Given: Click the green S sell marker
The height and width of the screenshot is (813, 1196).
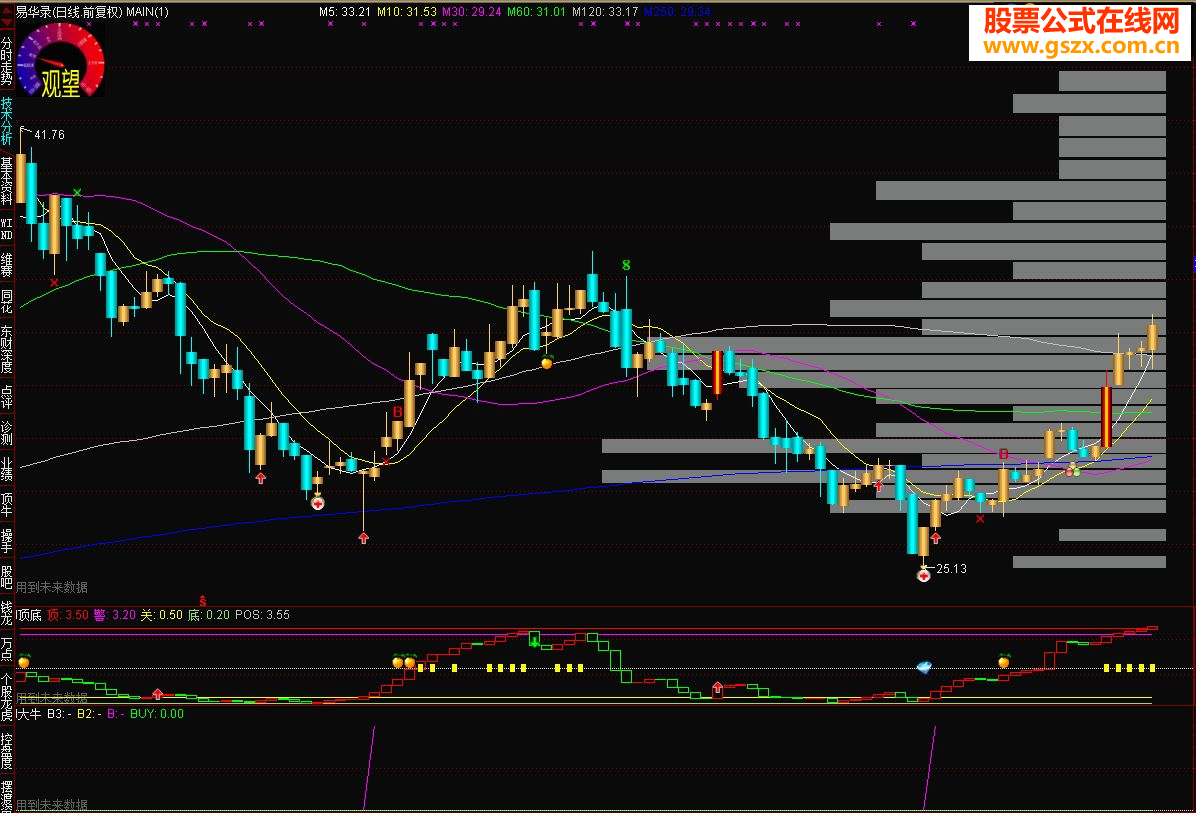Looking at the screenshot, I should 626,265.
